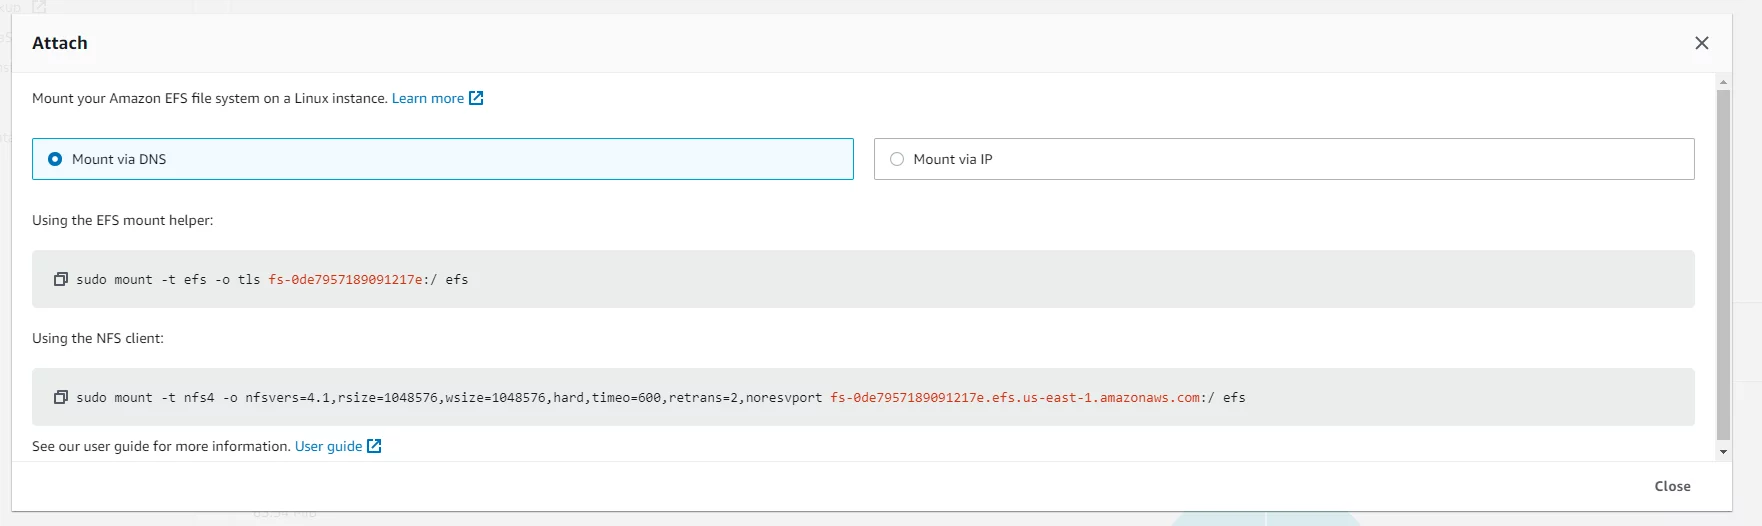1762x526 pixels.
Task: Click 'Using the EFS mount helper:' label
Action: pos(122,220)
